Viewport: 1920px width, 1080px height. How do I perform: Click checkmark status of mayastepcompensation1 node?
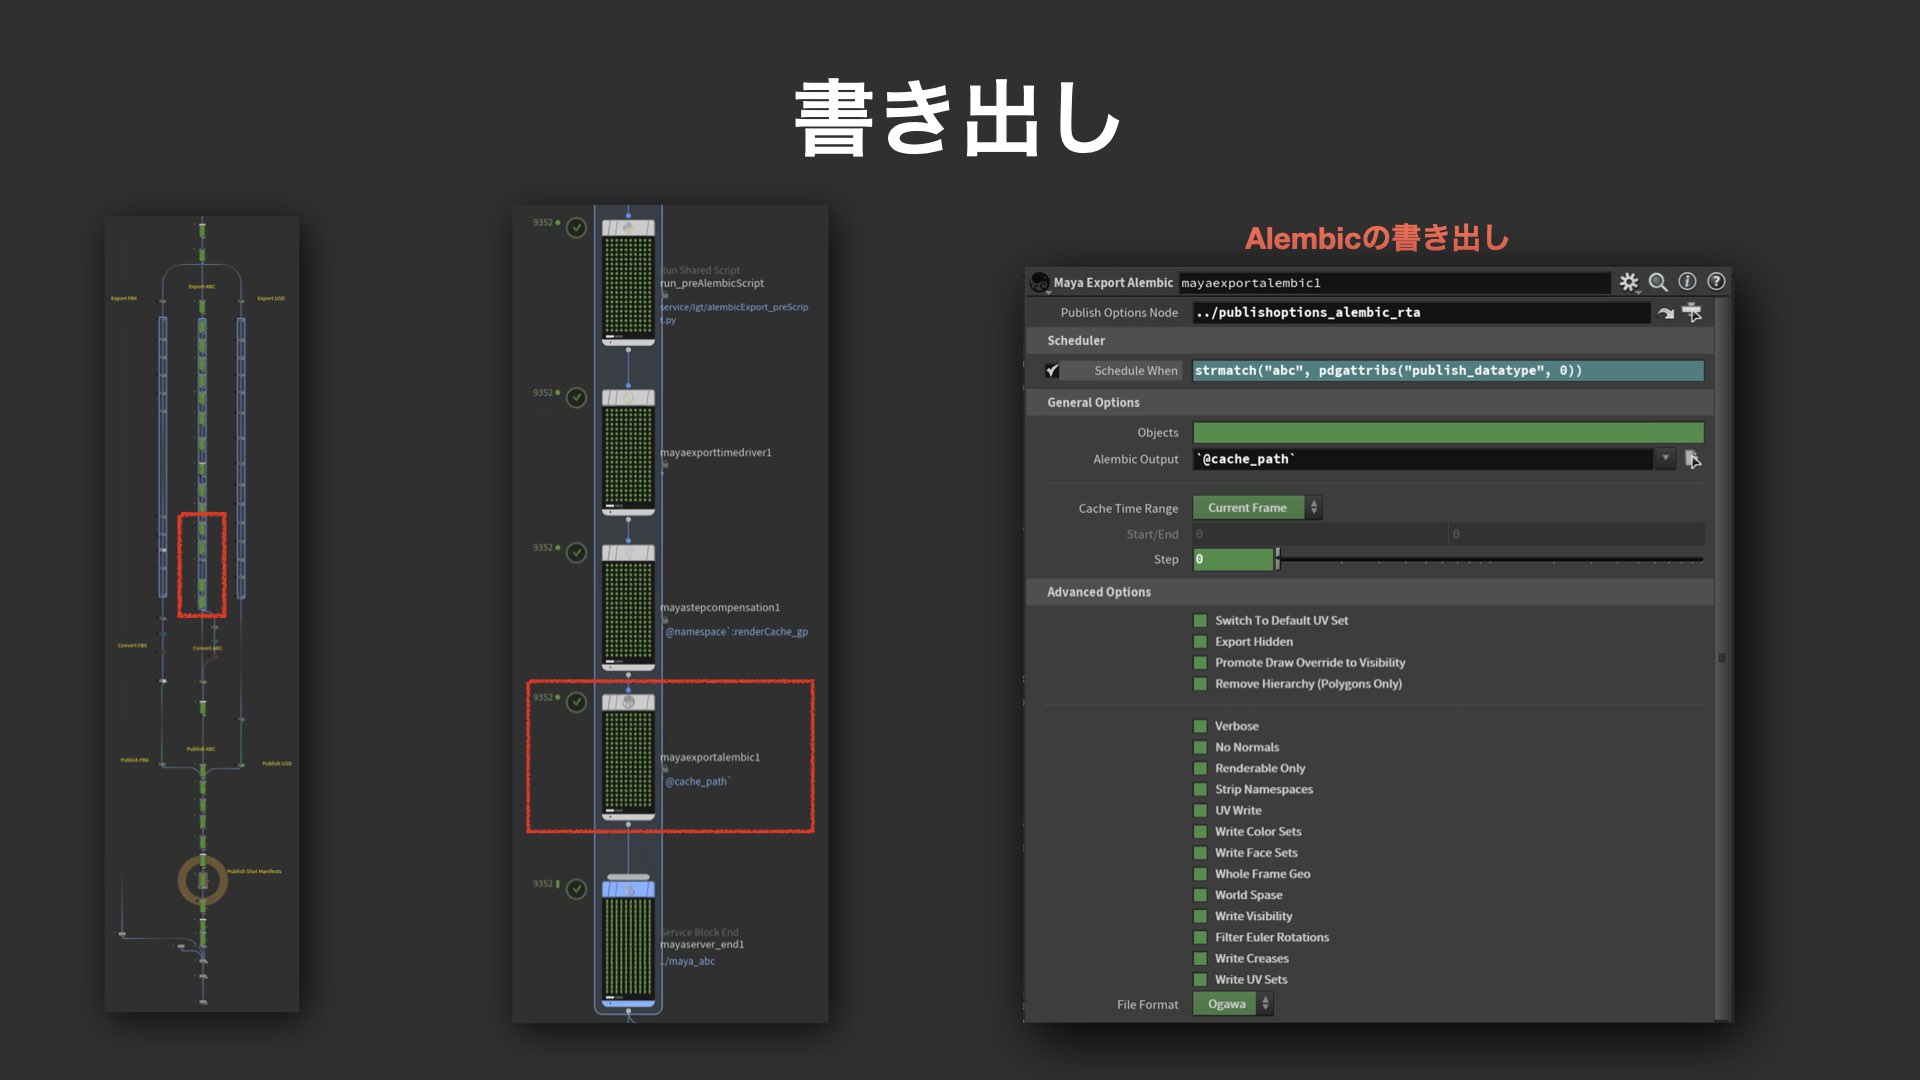coord(576,552)
